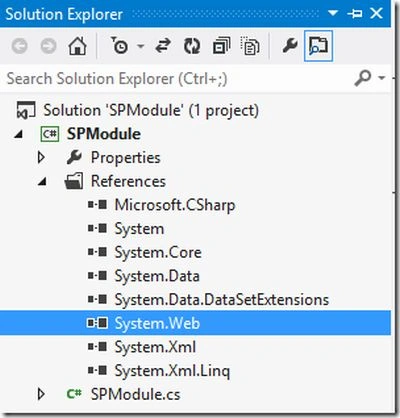400x418 pixels.
Task: Click the wrench icon beside Properties
Action: (74, 157)
